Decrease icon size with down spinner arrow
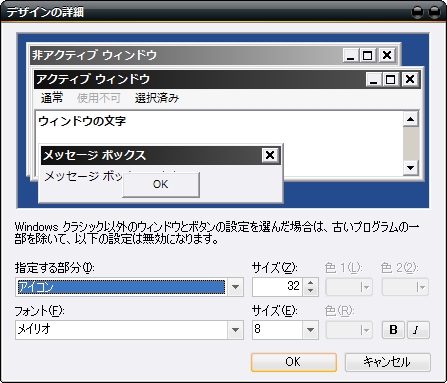 pyautogui.click(x=310, y=291)
